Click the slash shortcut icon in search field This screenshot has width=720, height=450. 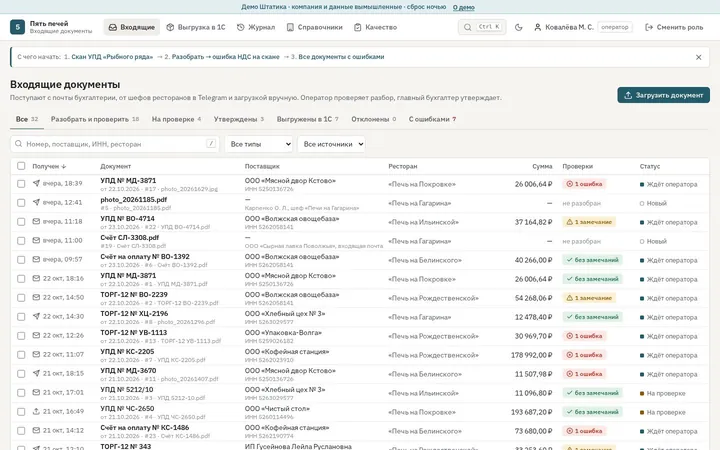[211, 144]
